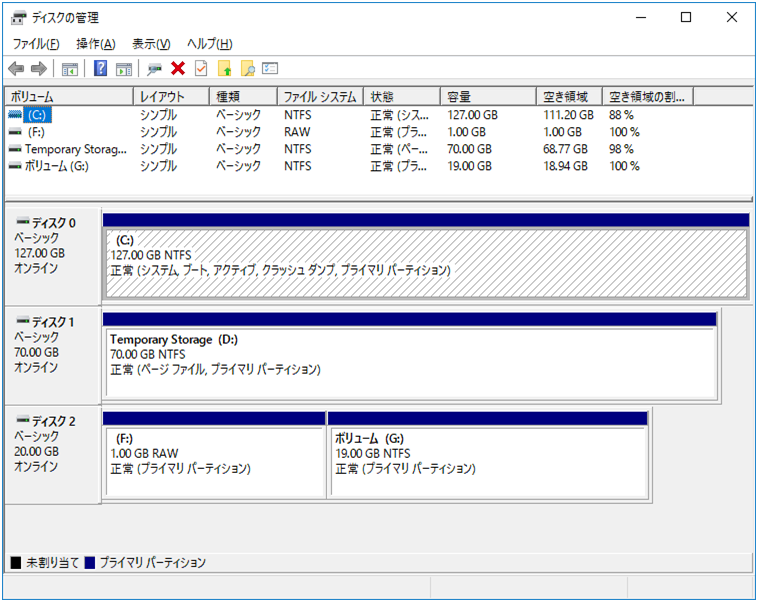
Task: Click the Forward arrow toolbar icon
Action: coord(39,69)
